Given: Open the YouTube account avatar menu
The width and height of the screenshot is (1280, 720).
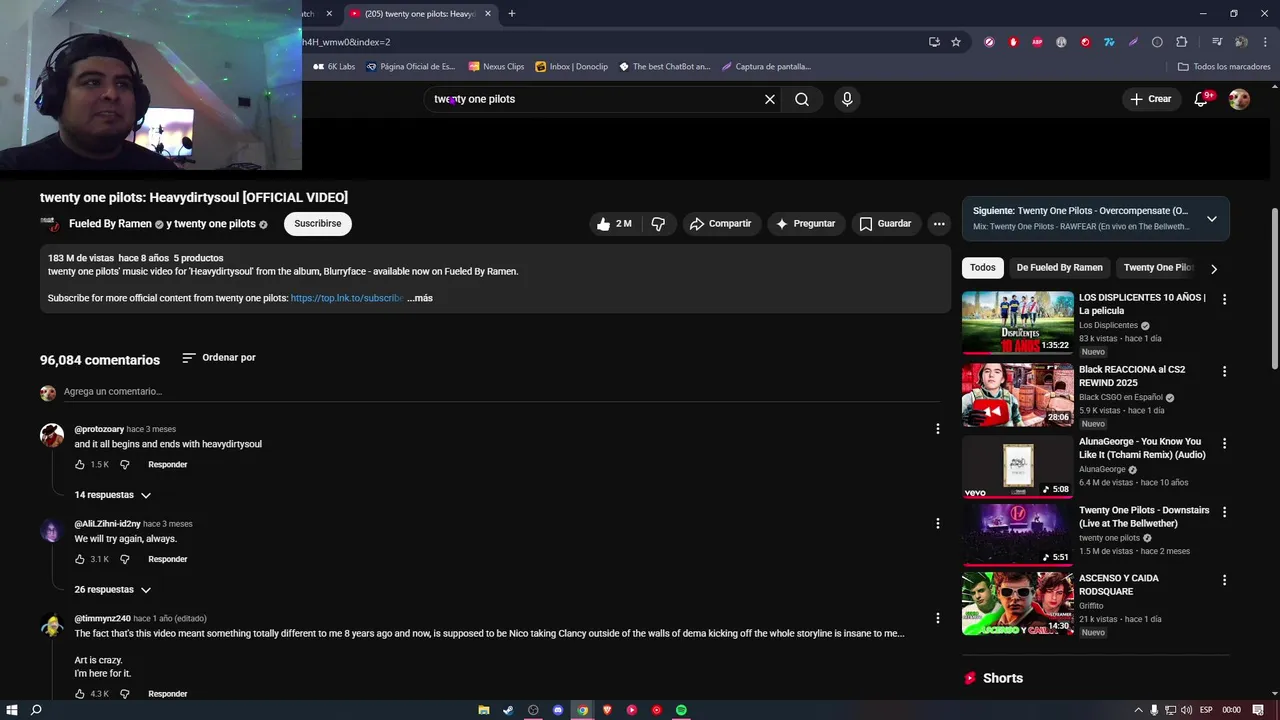Looking at the screenshot, I should pos(1239,99).
